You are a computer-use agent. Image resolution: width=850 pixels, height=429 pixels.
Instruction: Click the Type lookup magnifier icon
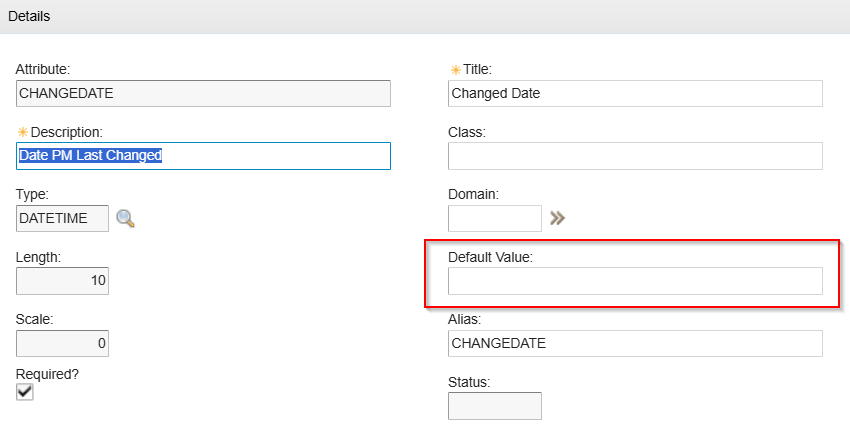(125, 218)
